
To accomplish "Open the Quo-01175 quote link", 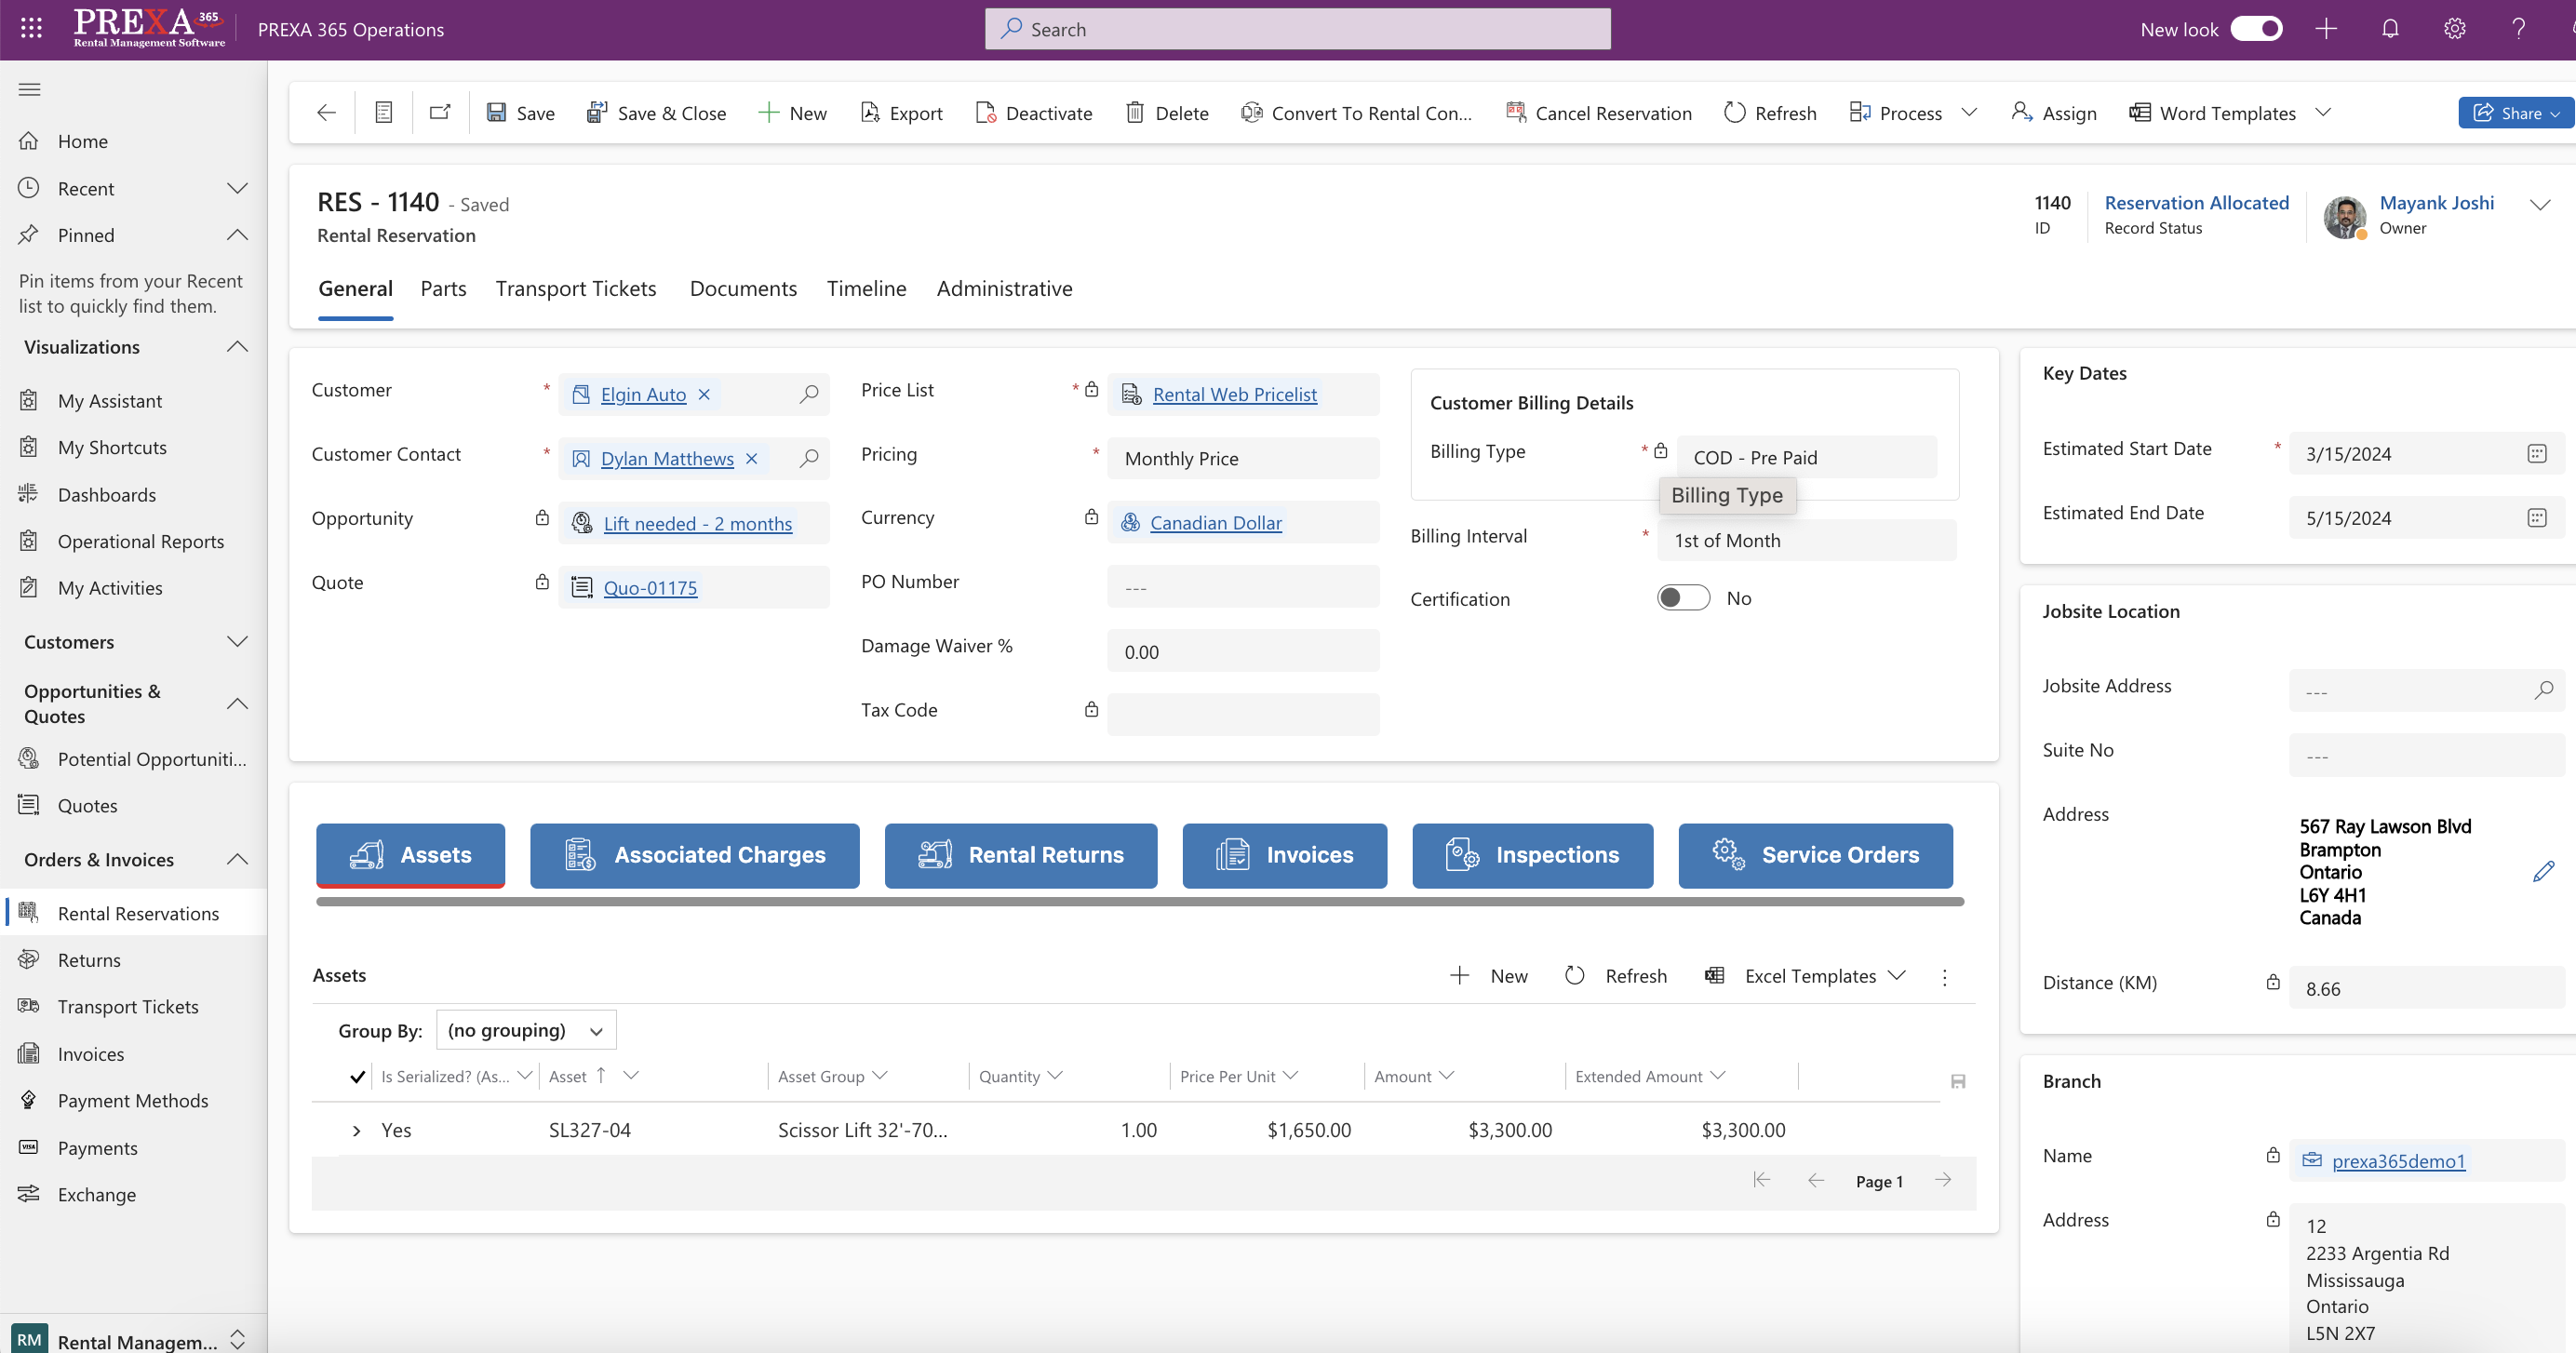I will [x=650, y=588].
